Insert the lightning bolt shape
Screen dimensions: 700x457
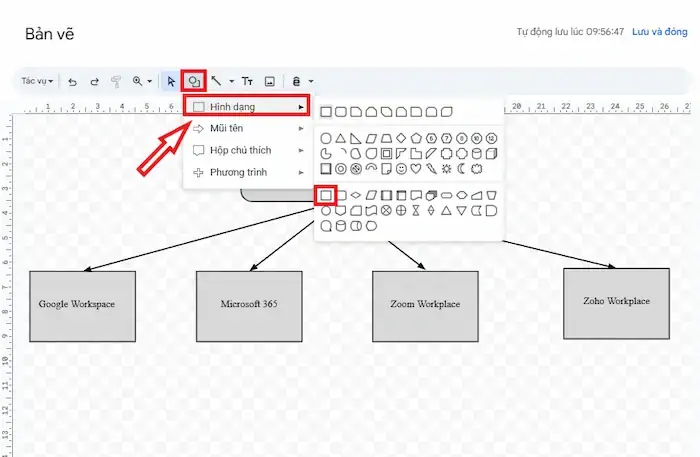click(431, 169)
